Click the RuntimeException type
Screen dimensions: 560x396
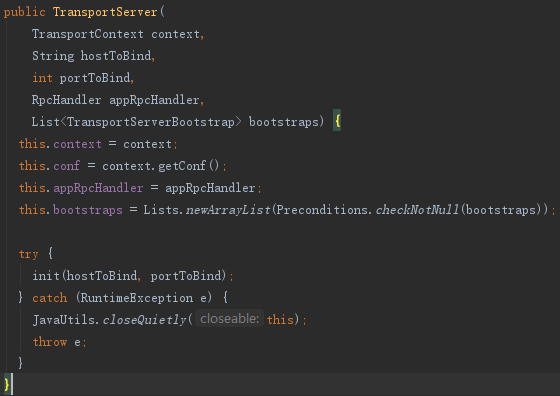[x=137, y=298]
